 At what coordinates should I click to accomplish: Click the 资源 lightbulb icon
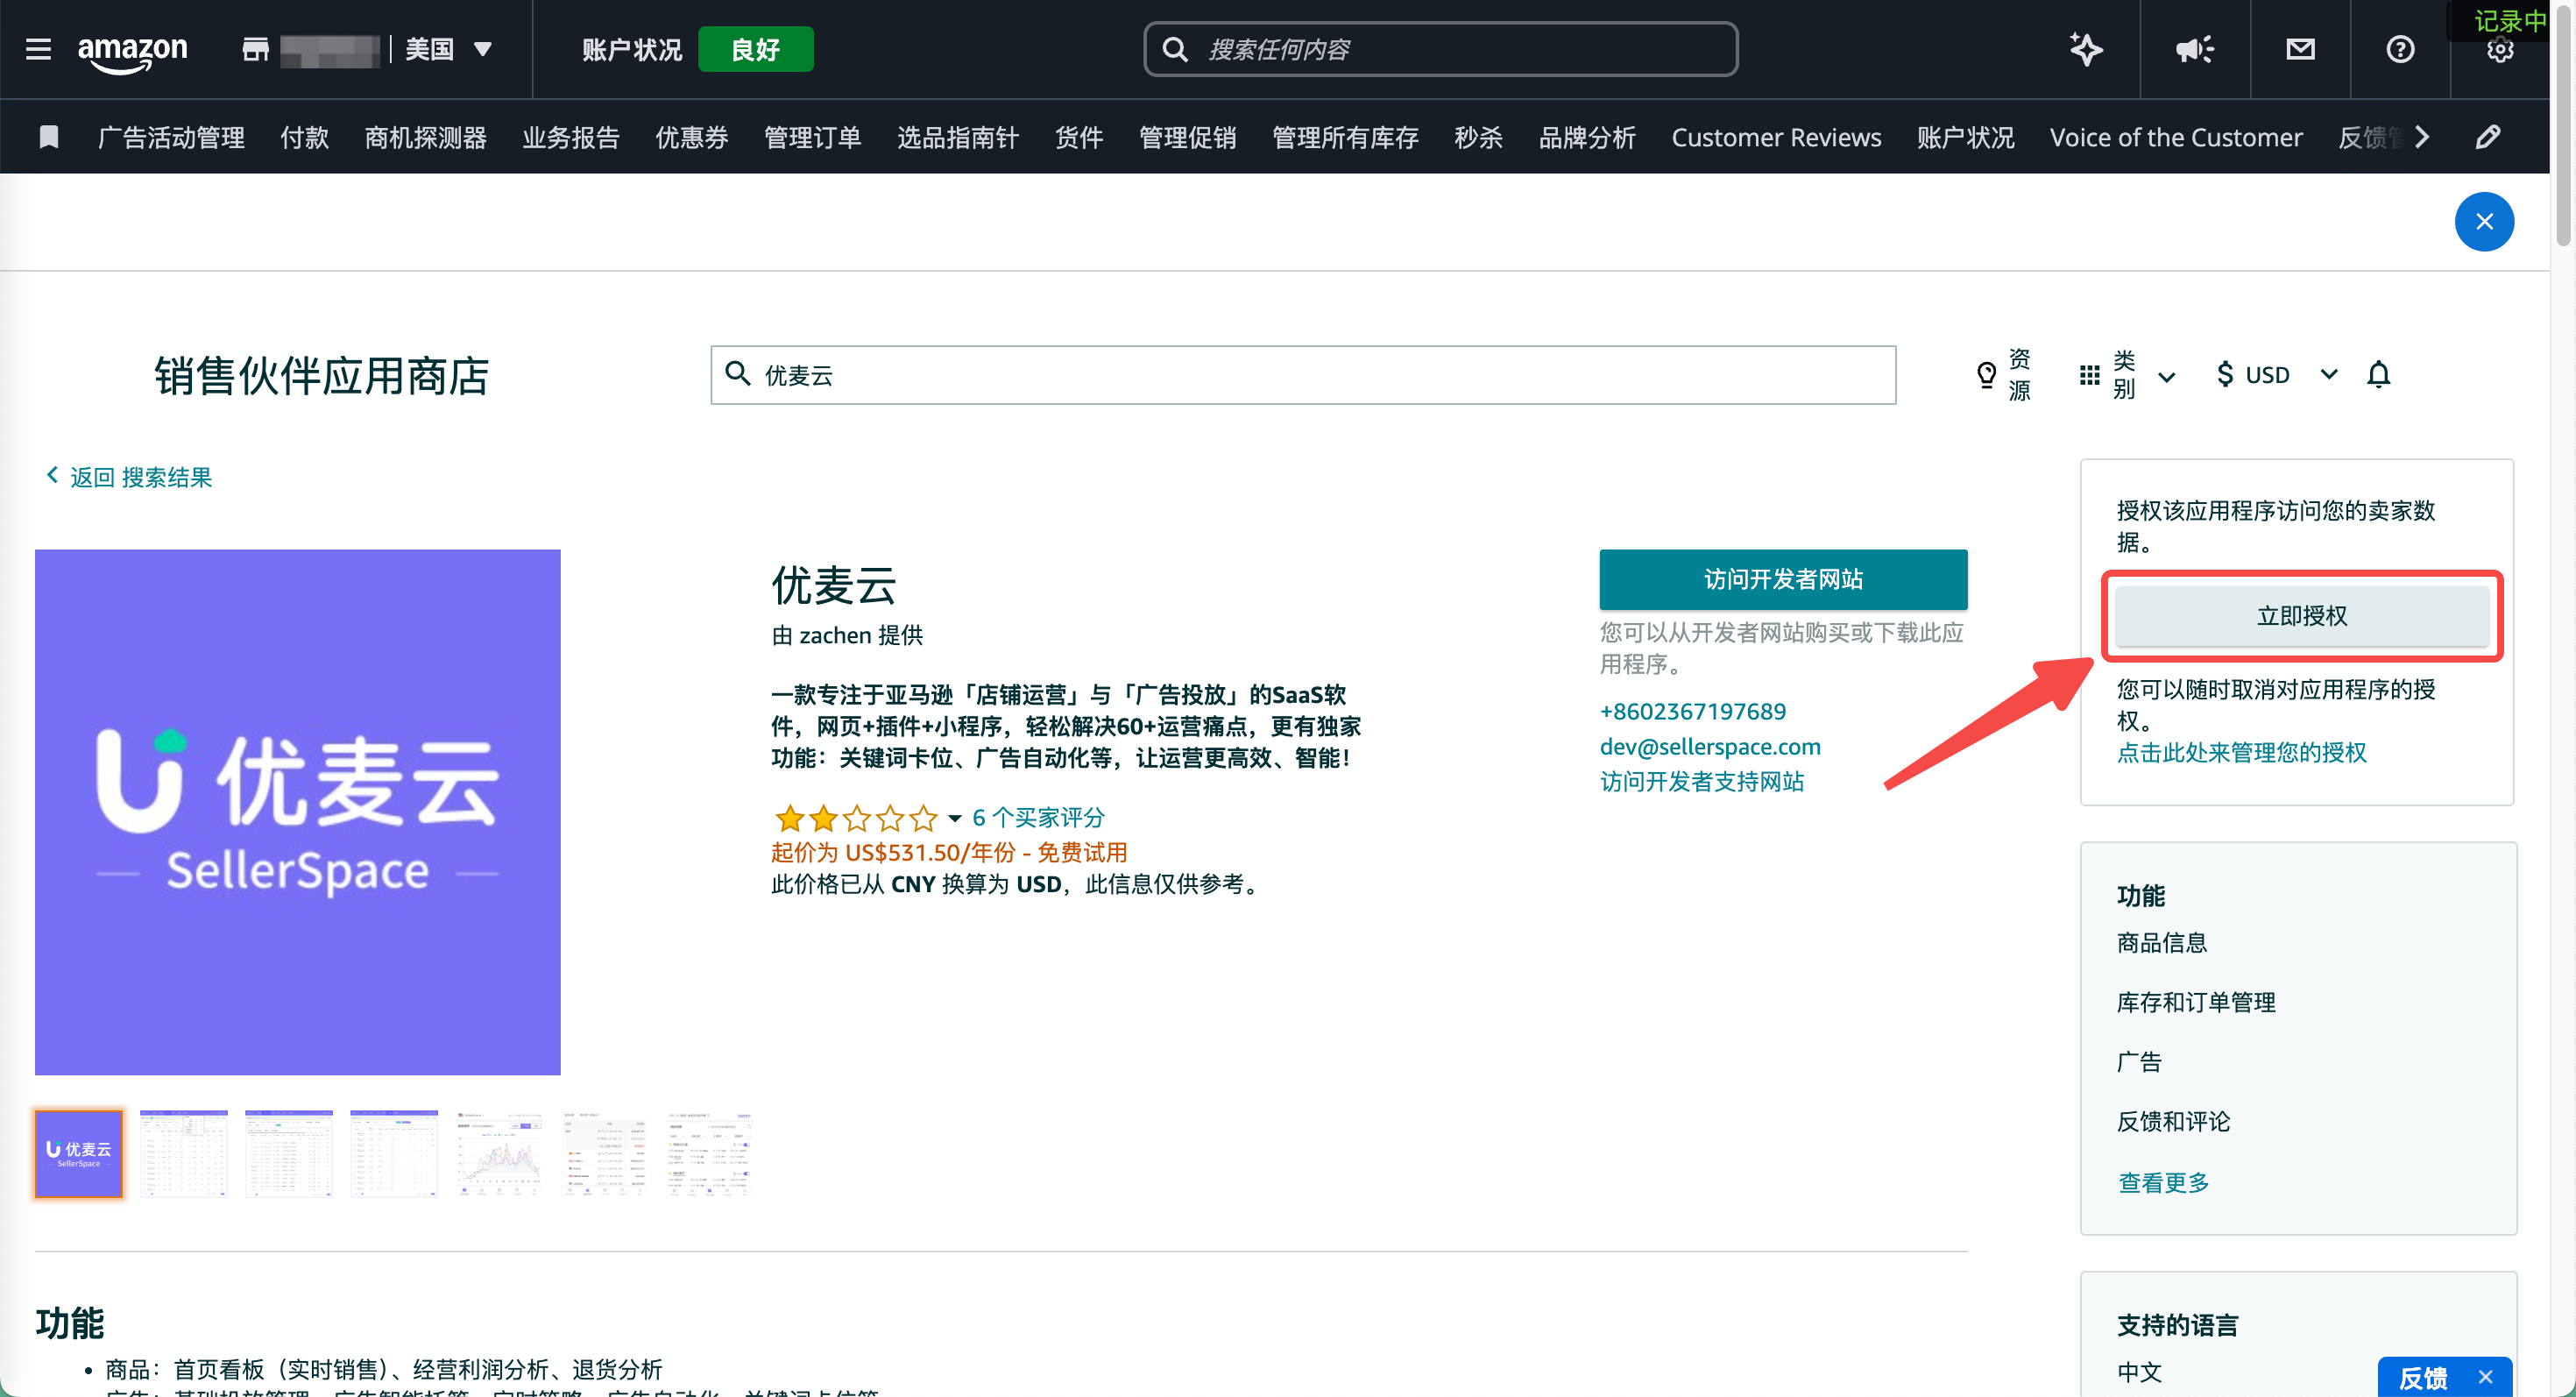click(1986, 375)
